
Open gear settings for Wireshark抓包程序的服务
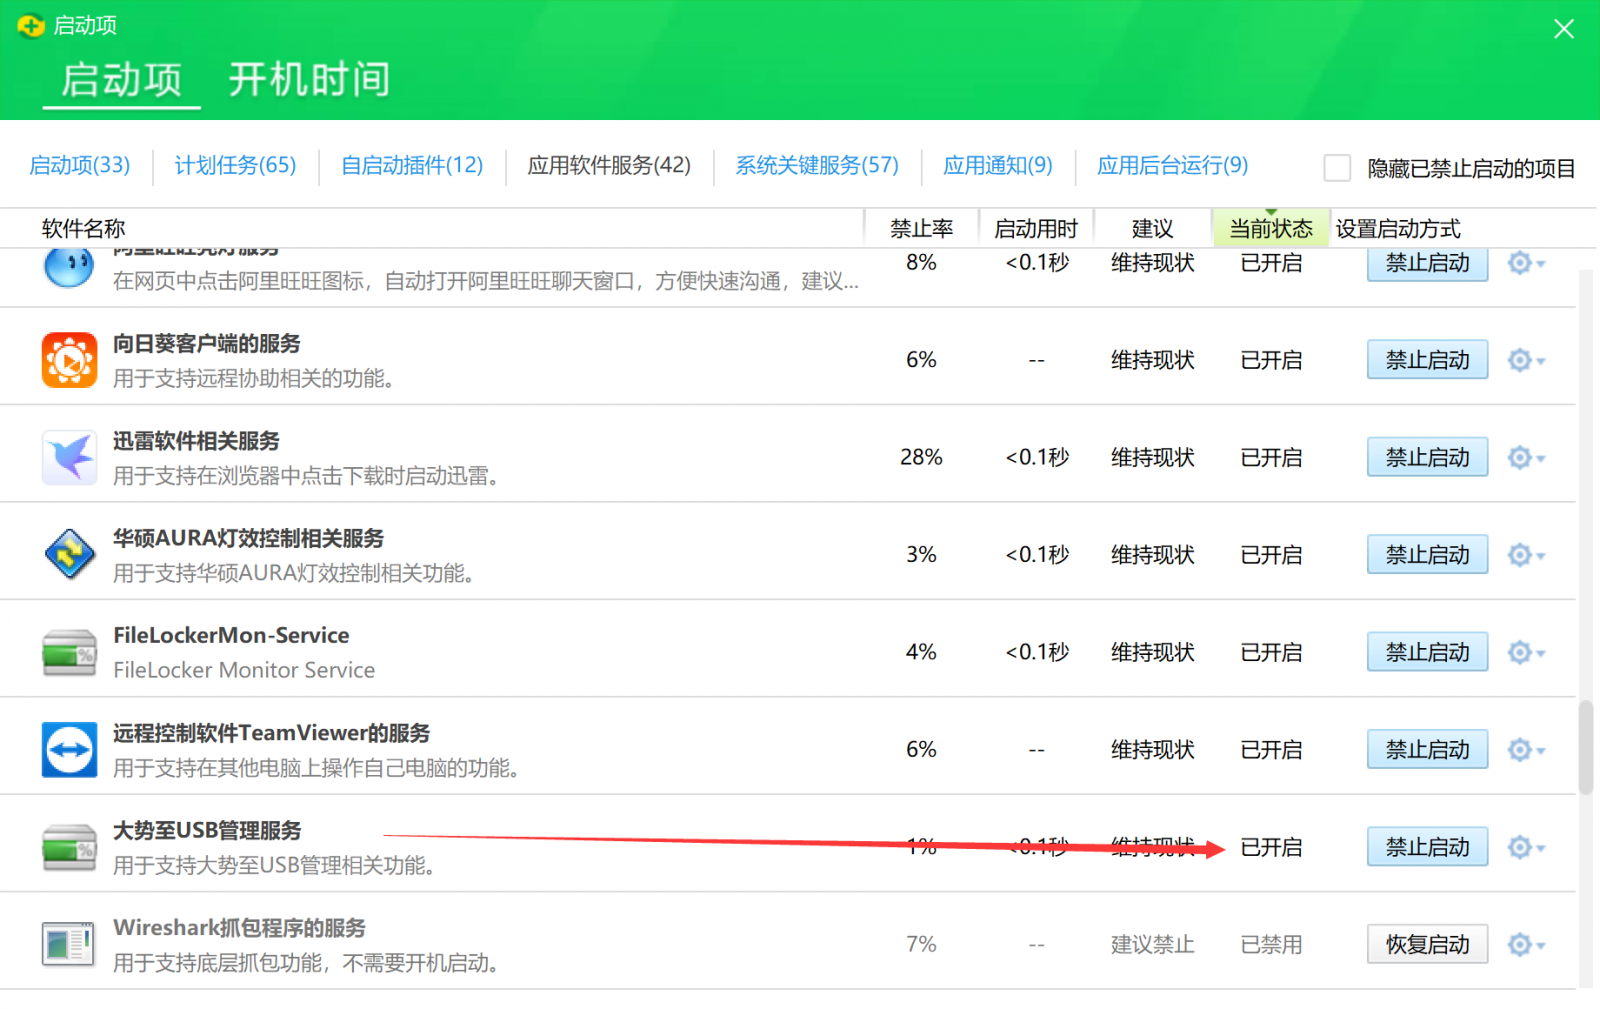pos(1526,945)
